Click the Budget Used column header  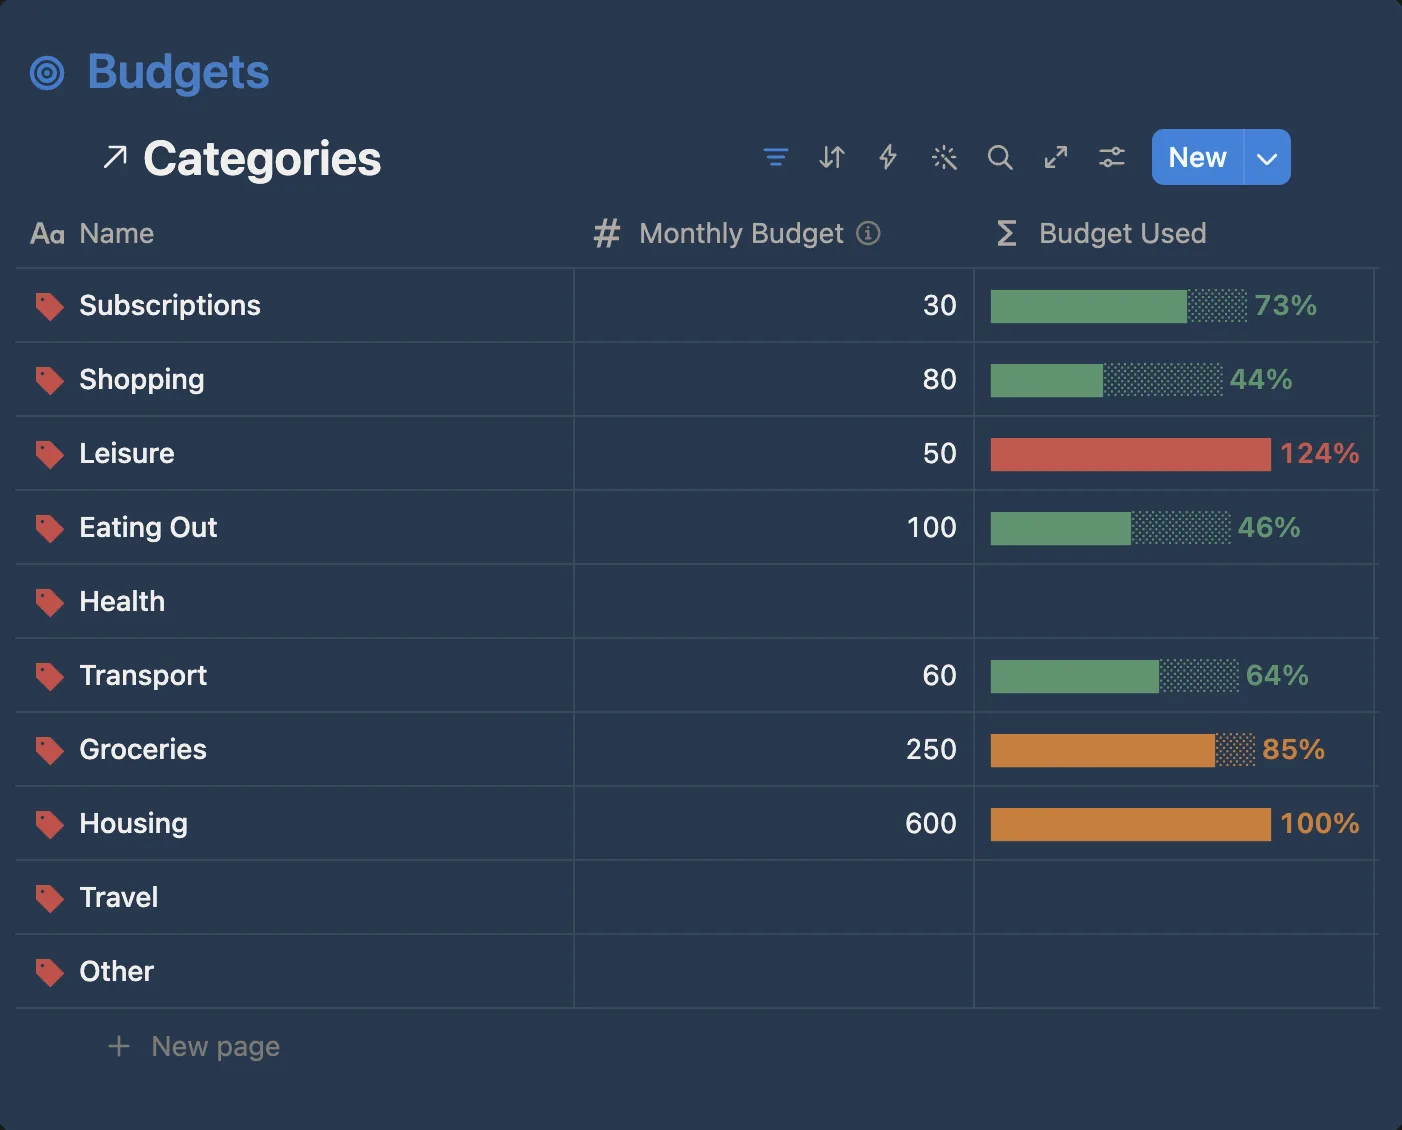coord(1101,233)
